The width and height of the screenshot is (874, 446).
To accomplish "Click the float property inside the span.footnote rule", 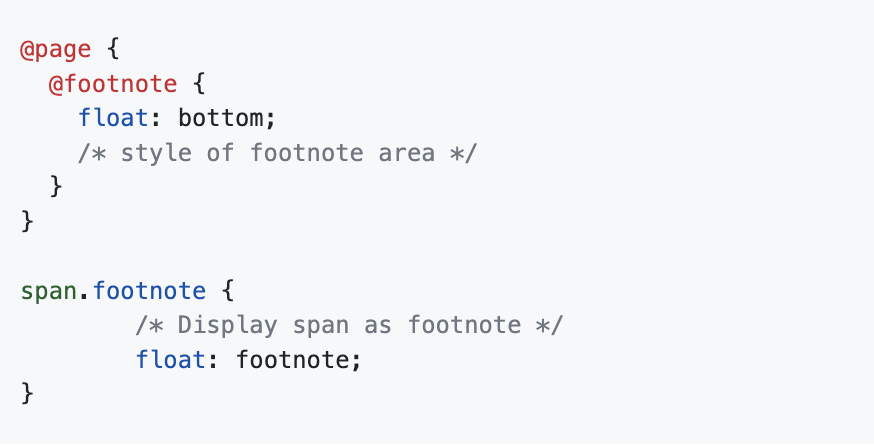I will tap(171, 359).
